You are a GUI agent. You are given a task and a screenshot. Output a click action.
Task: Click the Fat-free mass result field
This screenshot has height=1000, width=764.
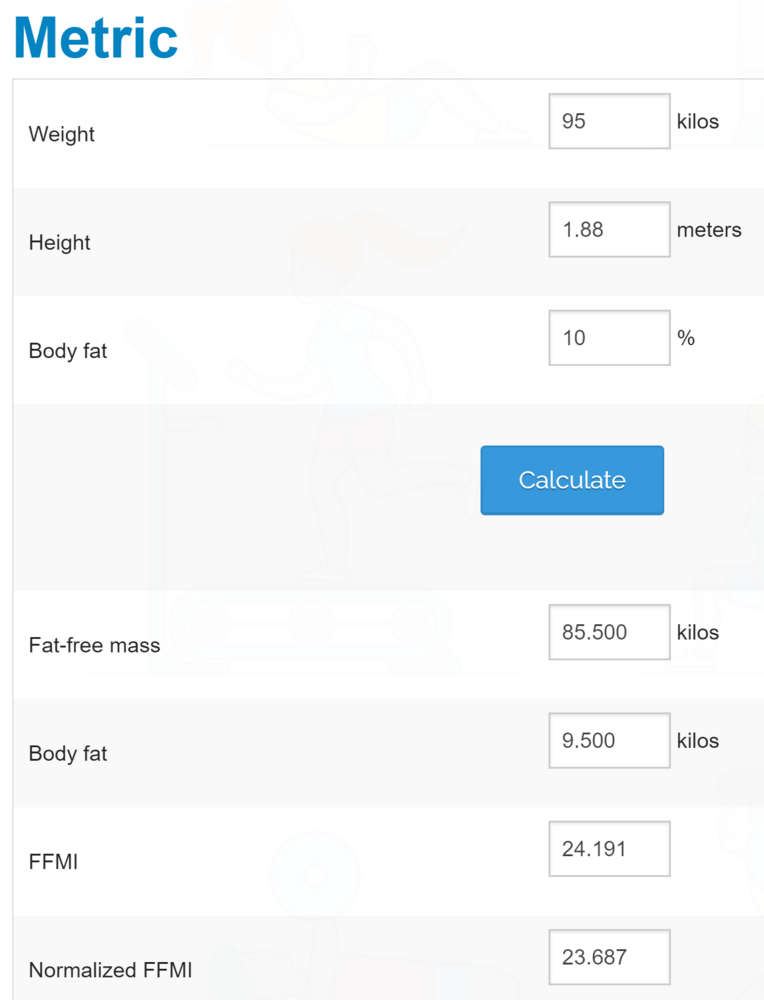609,632
